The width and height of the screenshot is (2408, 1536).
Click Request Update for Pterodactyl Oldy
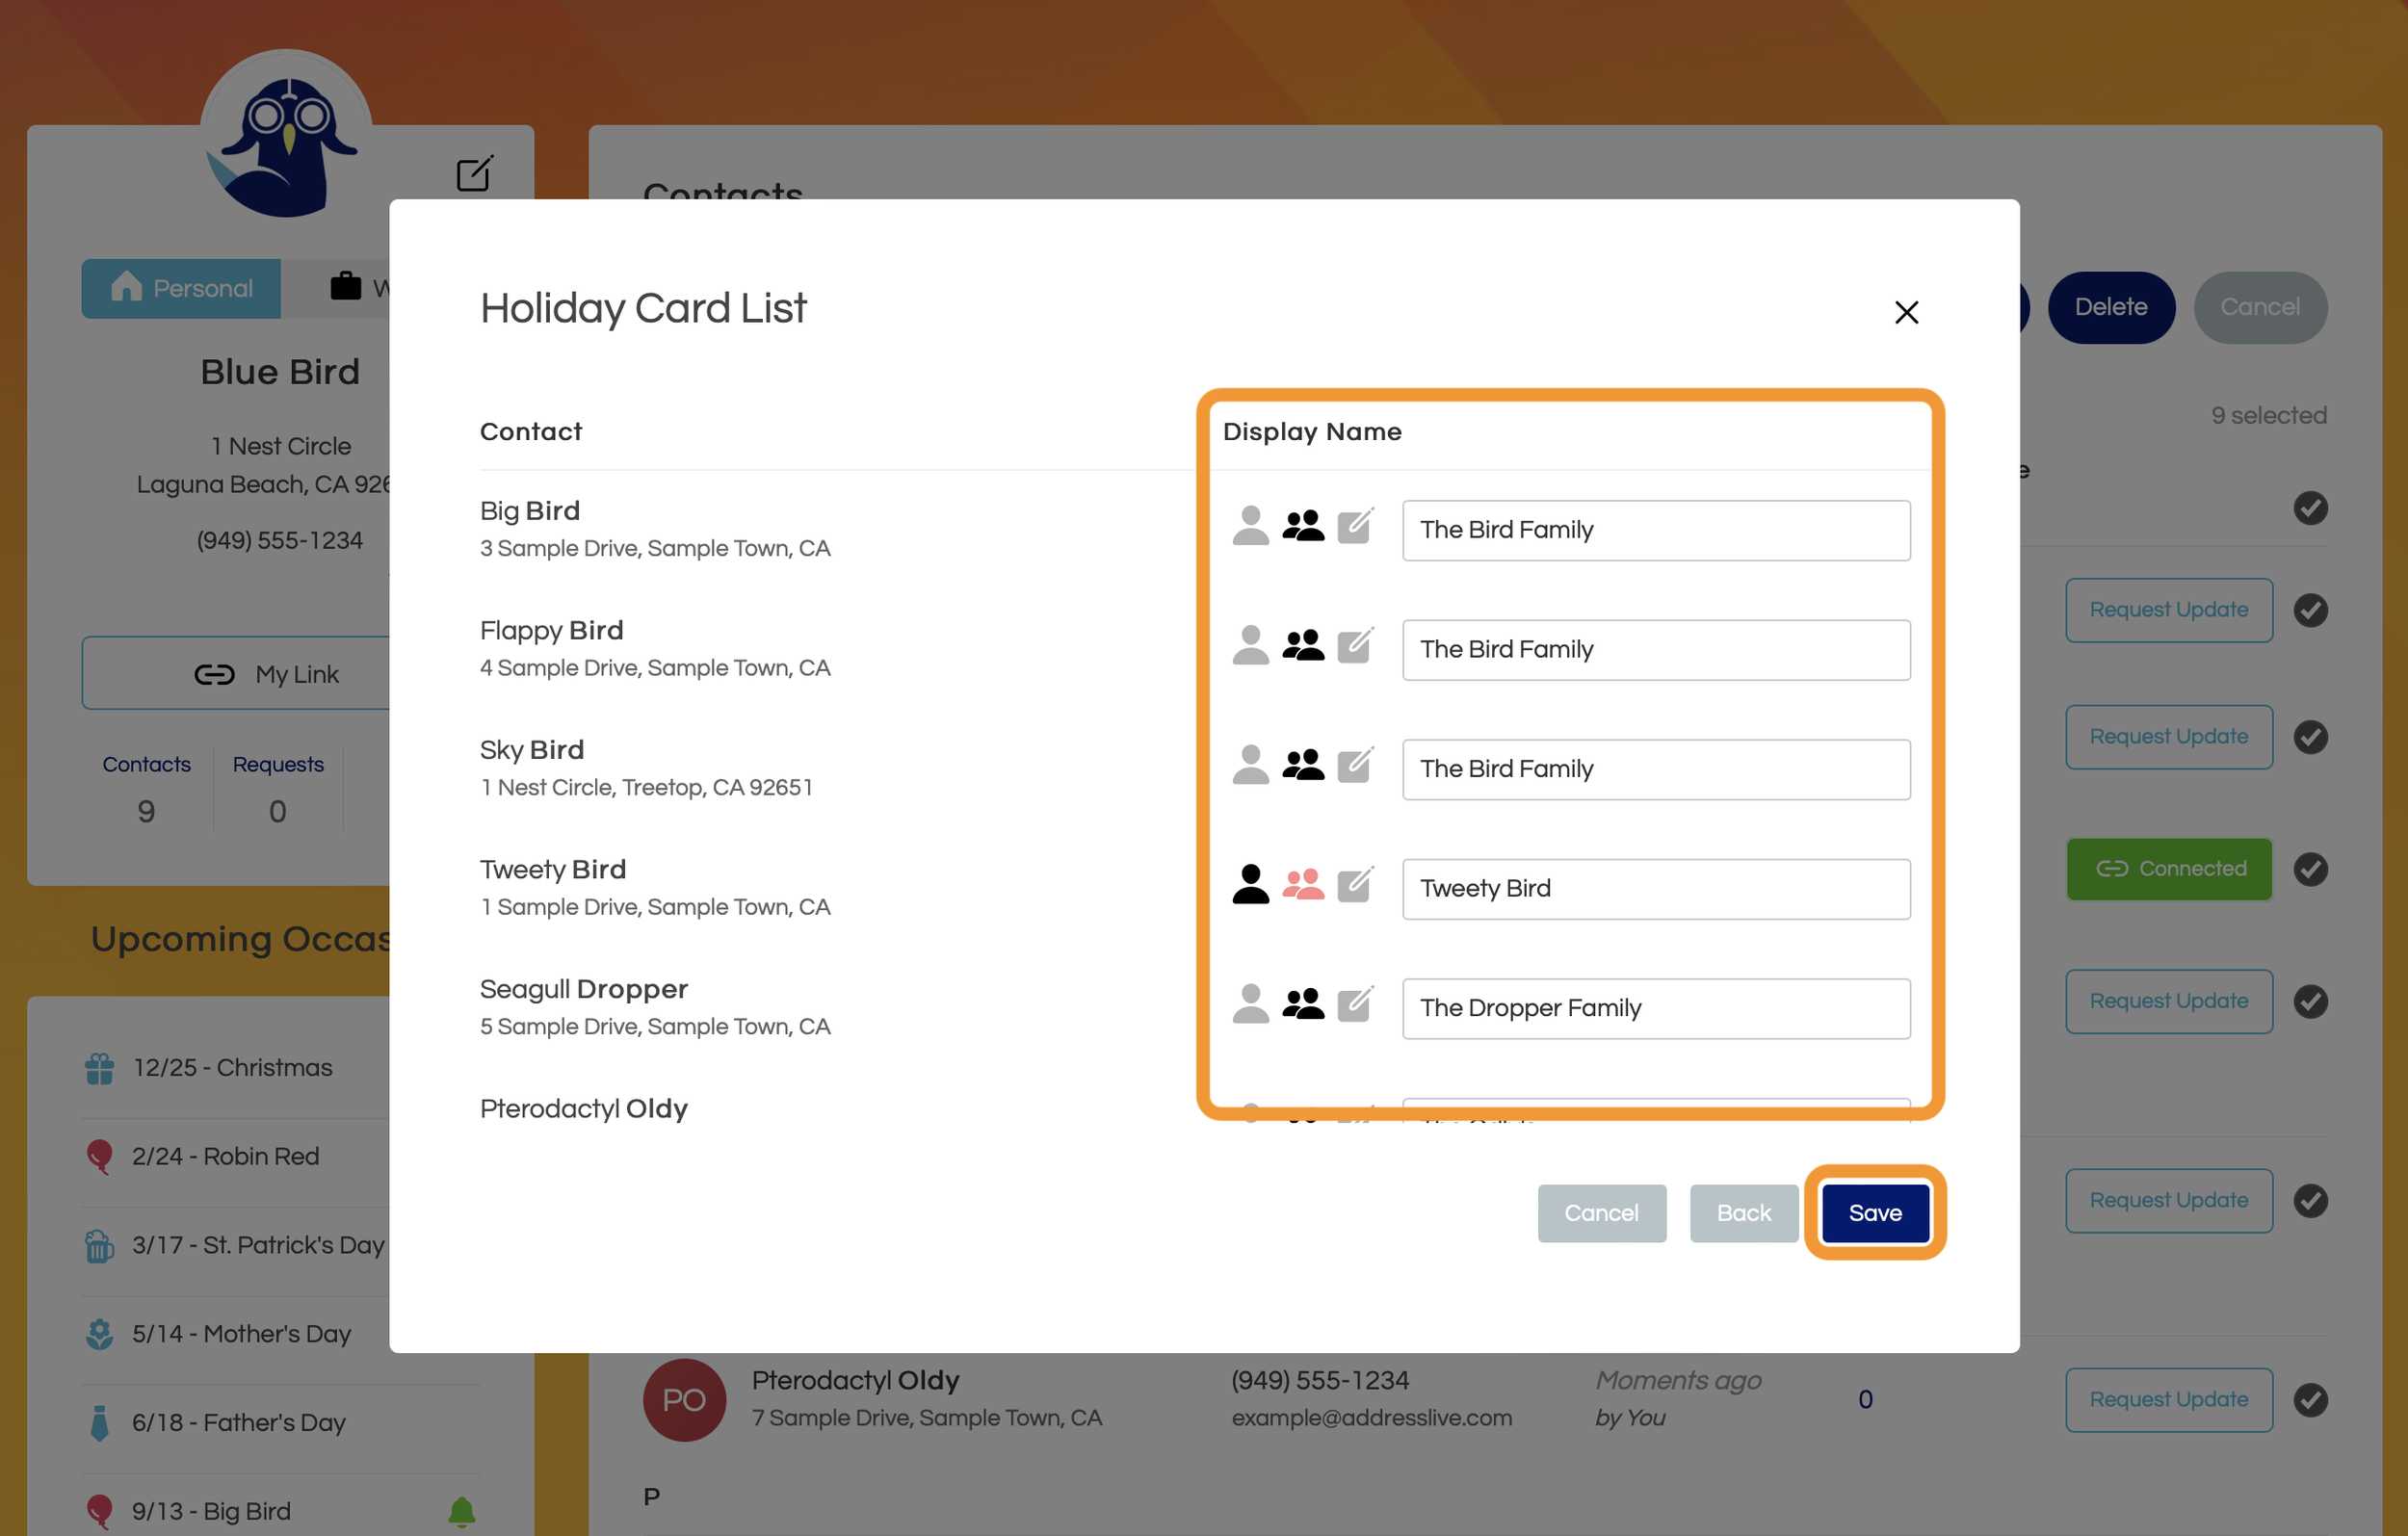[x=2168, y=1400]
